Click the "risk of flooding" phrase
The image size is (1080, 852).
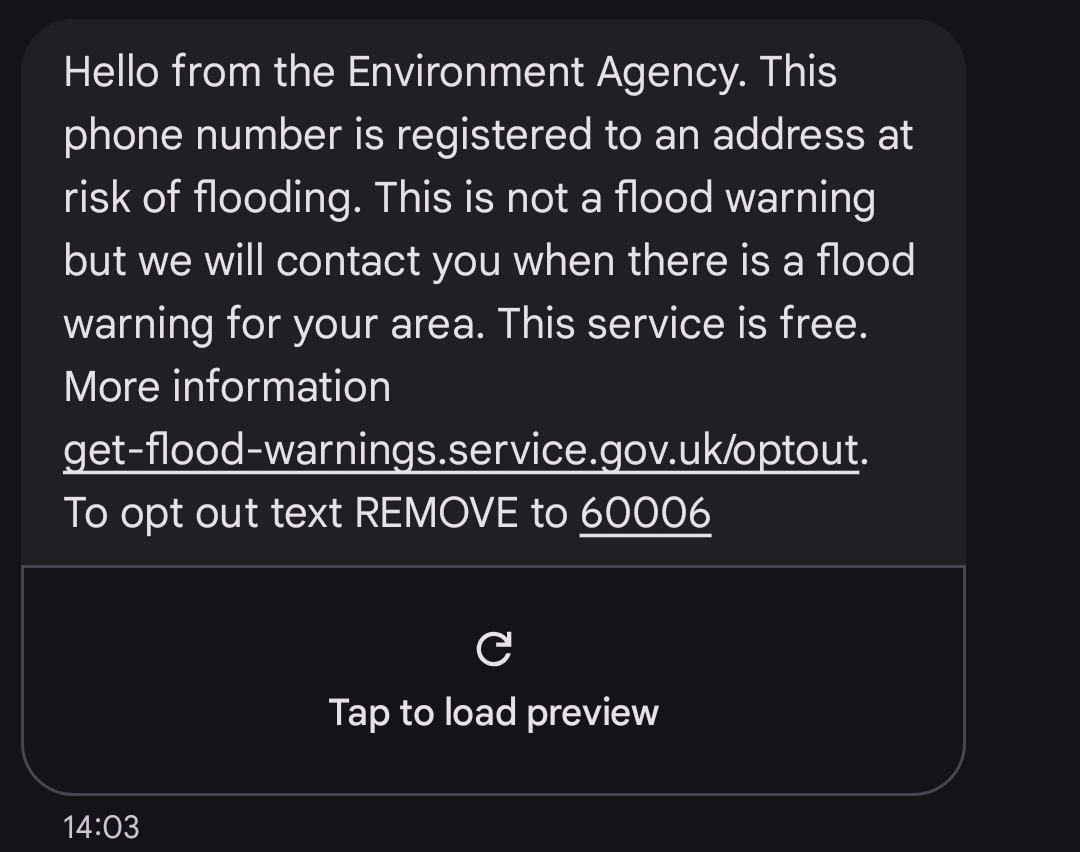click(x=209, y=198)
